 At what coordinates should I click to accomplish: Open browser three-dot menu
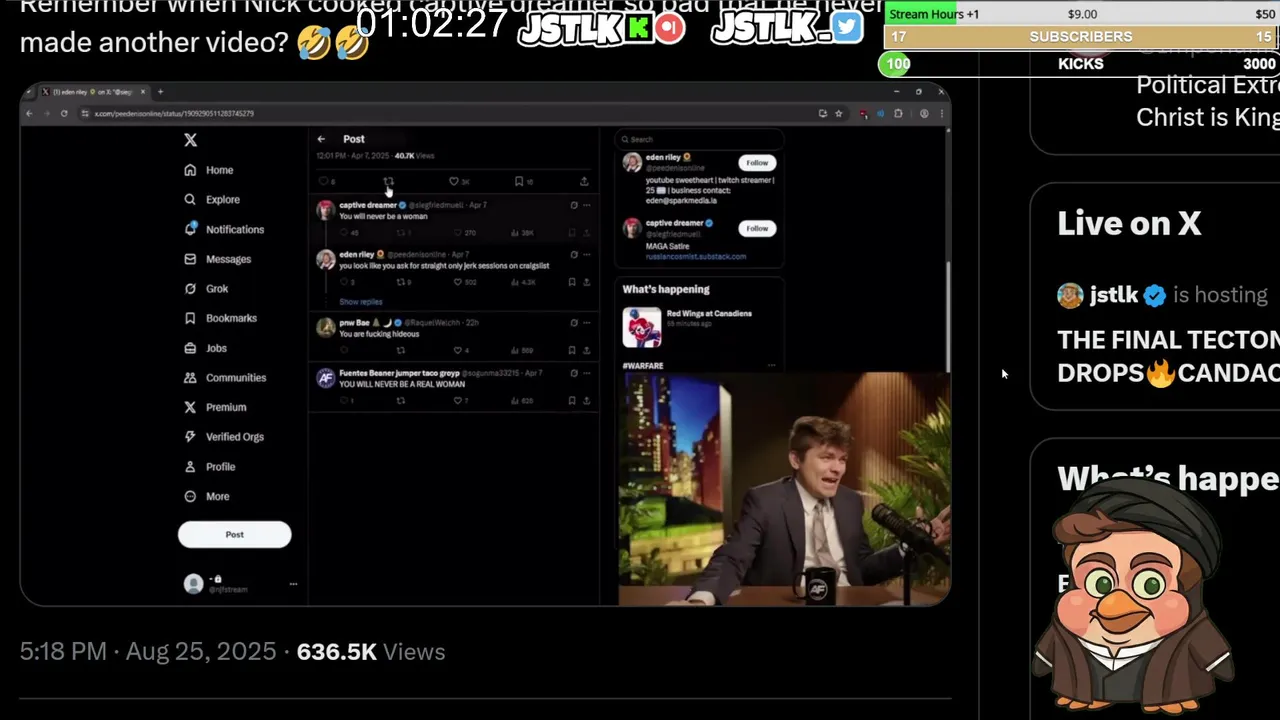click(x=941, y=113)
